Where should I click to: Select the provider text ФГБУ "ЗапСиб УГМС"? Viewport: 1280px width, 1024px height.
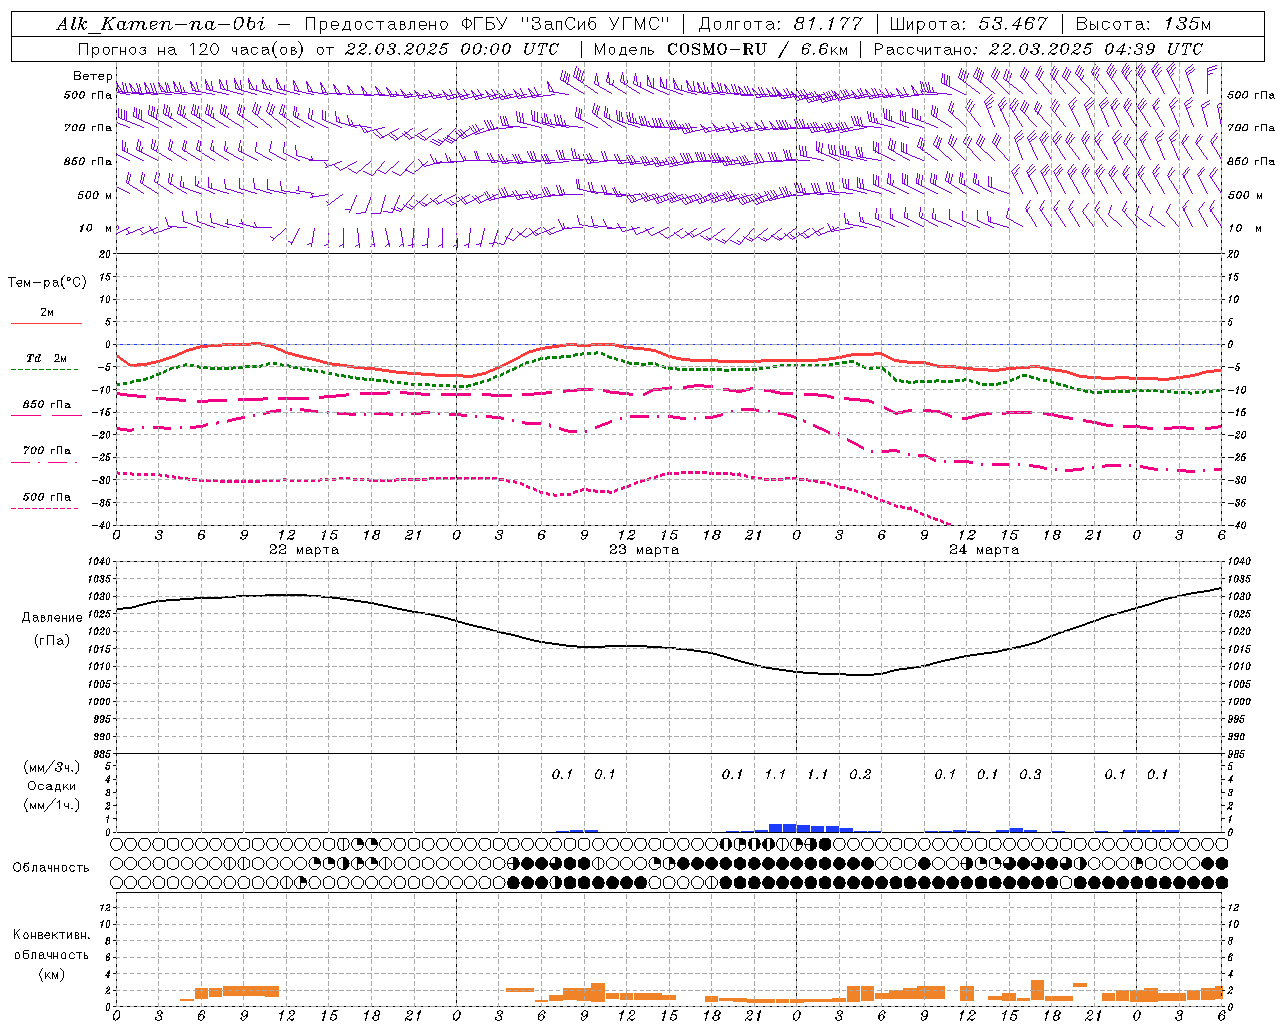565,24
